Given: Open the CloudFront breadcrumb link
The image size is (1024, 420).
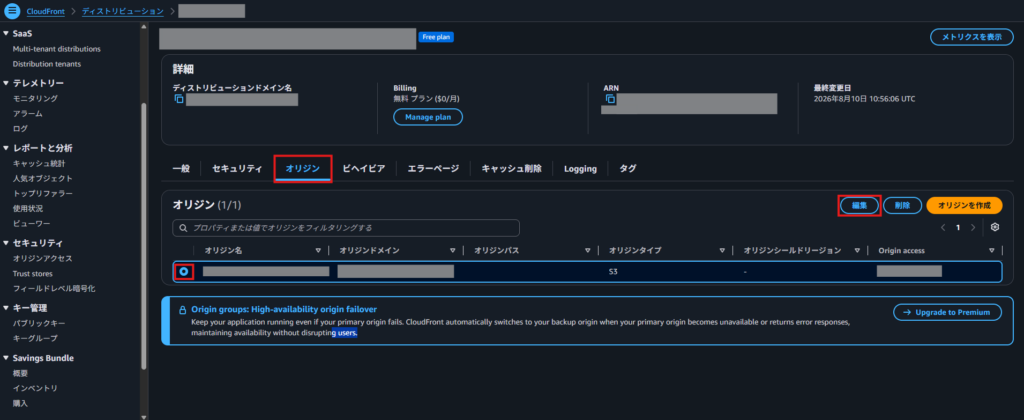Looking at the screenshot, I should (x=45, y=11).
